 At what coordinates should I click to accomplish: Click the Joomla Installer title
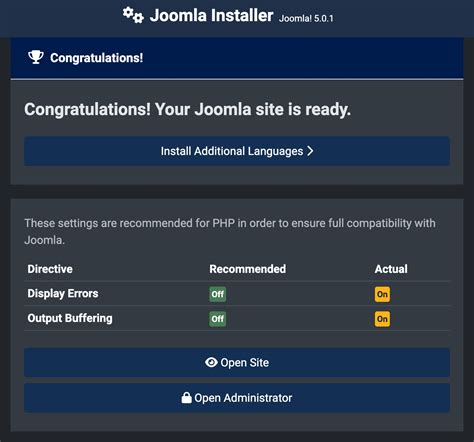(x=211, y=16)
